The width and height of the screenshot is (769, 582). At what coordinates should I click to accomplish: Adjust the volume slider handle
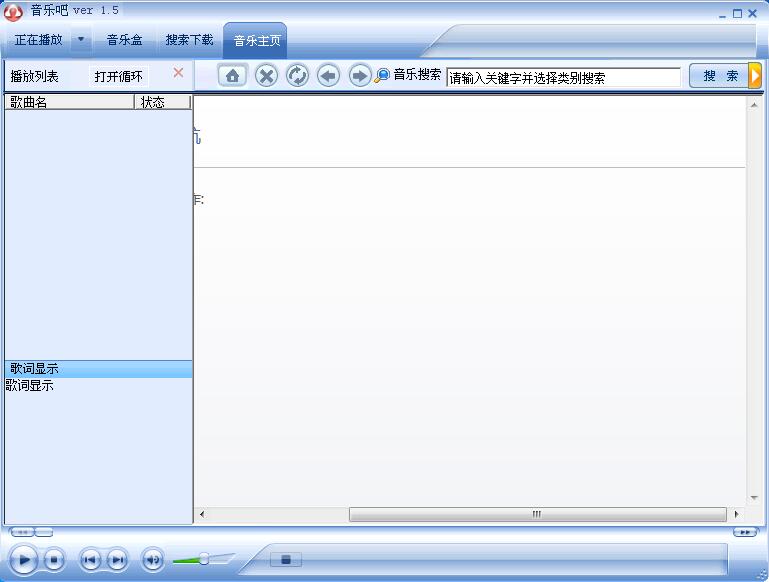click(203, 559)
